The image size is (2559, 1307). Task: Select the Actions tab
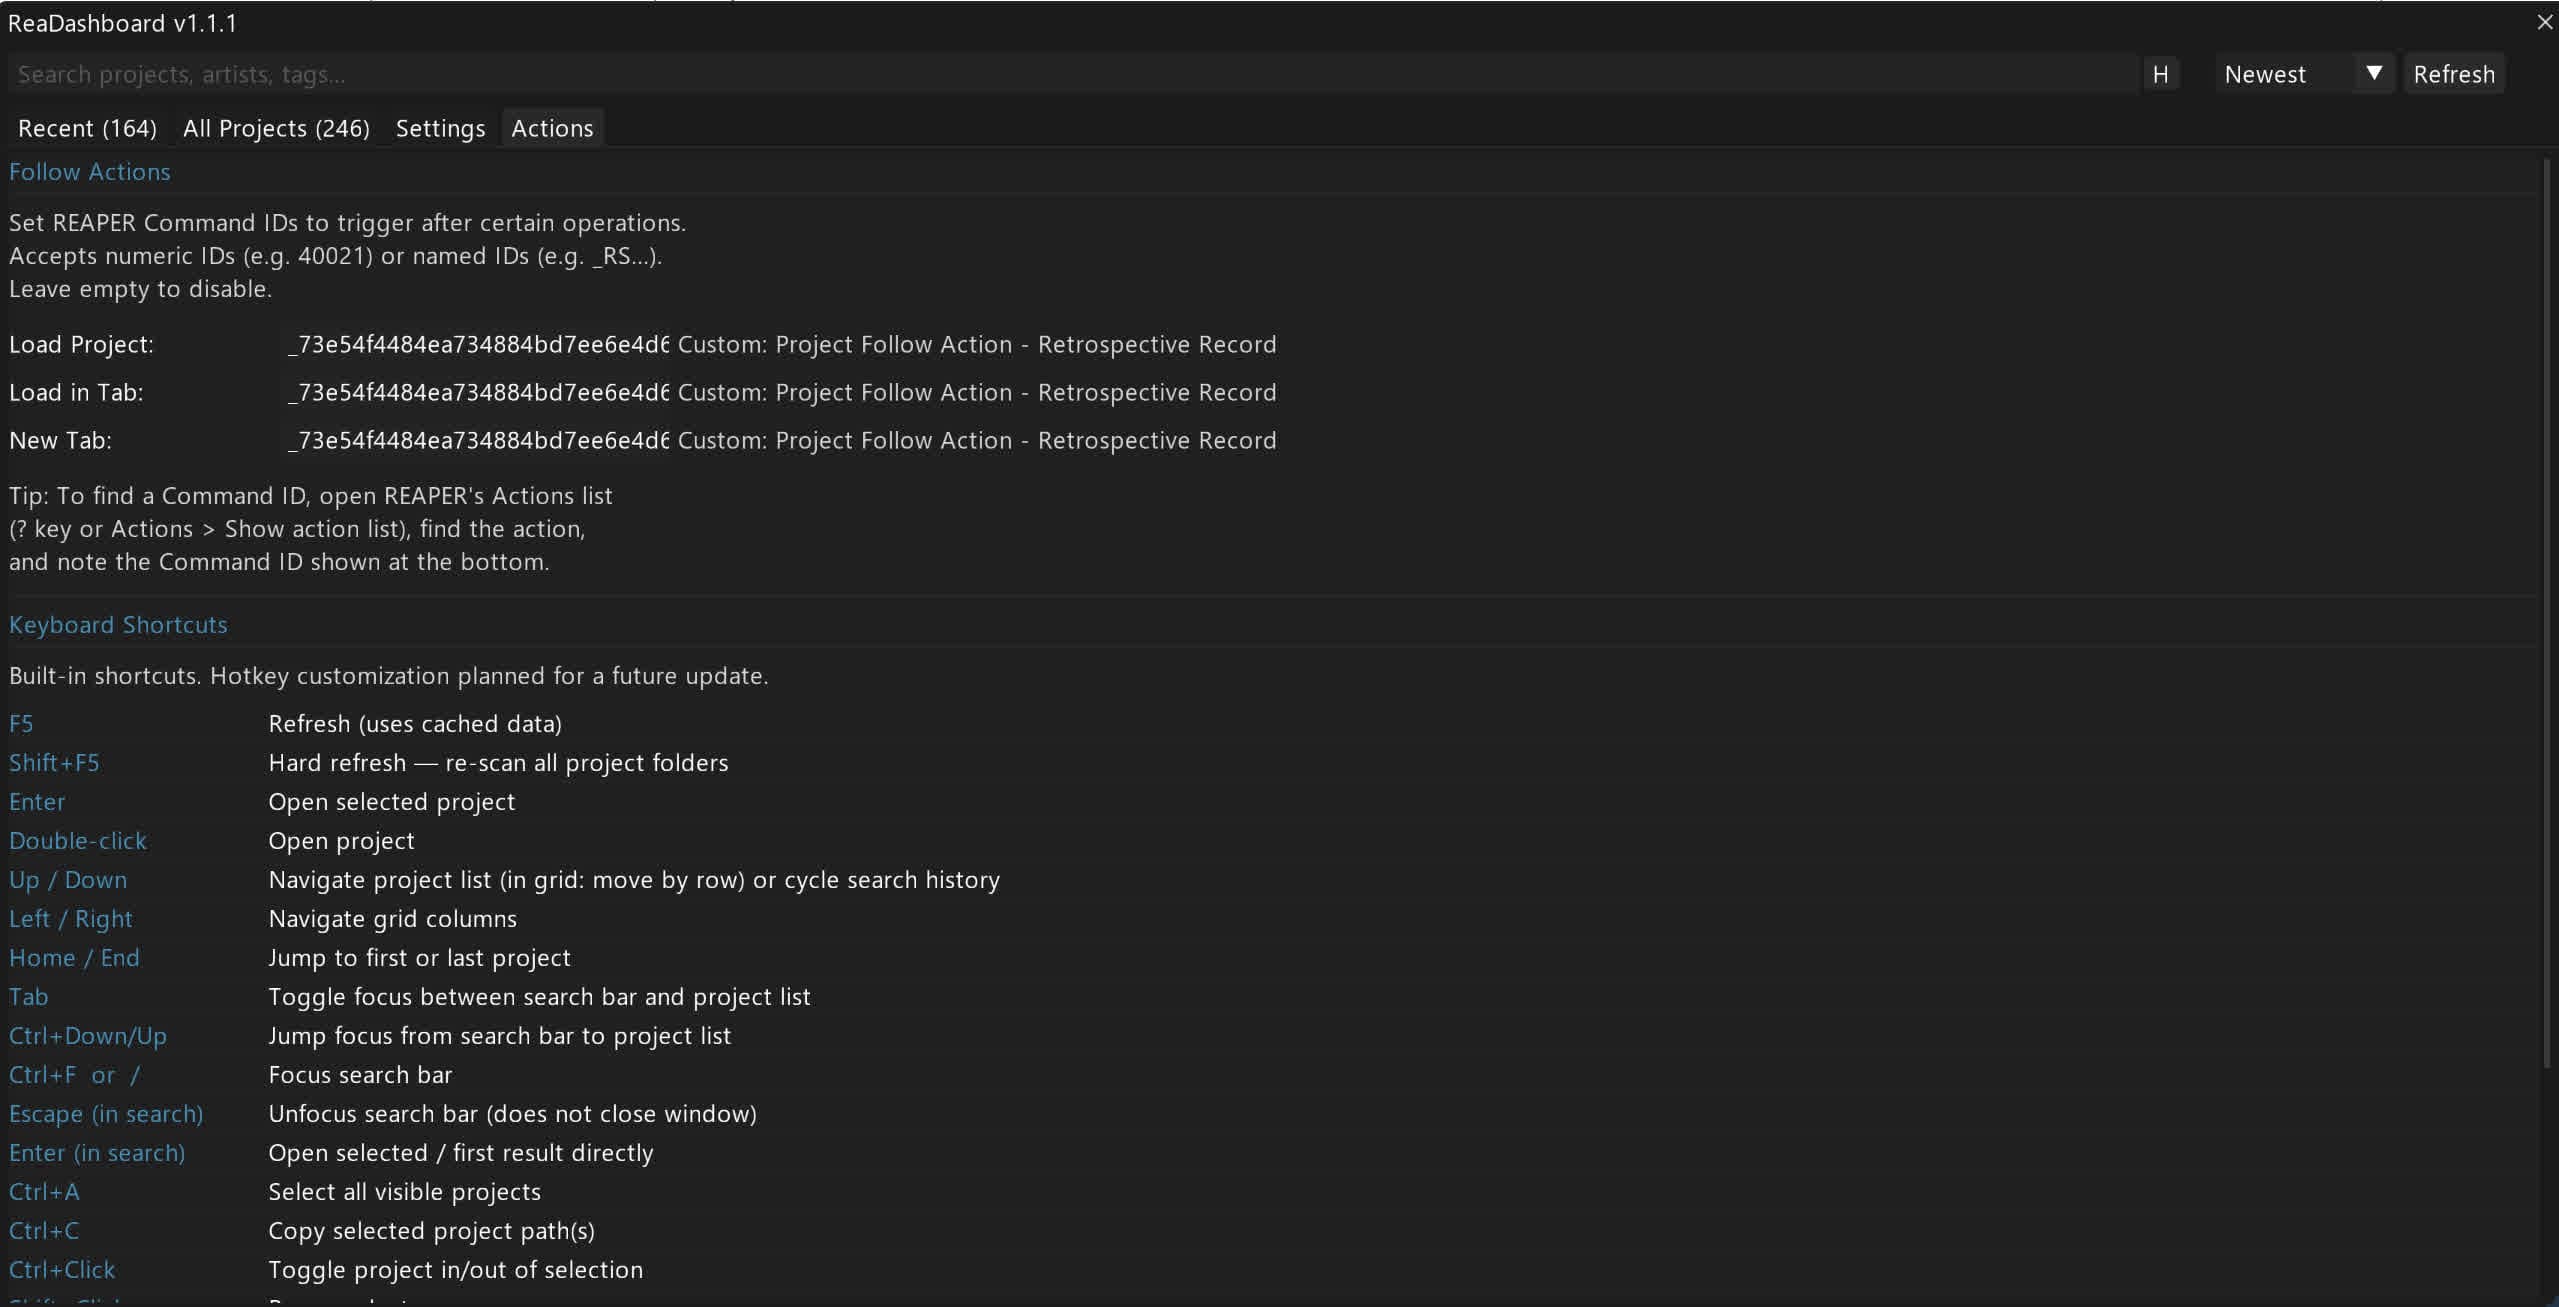pyautogui.click(x=552, y=128)
